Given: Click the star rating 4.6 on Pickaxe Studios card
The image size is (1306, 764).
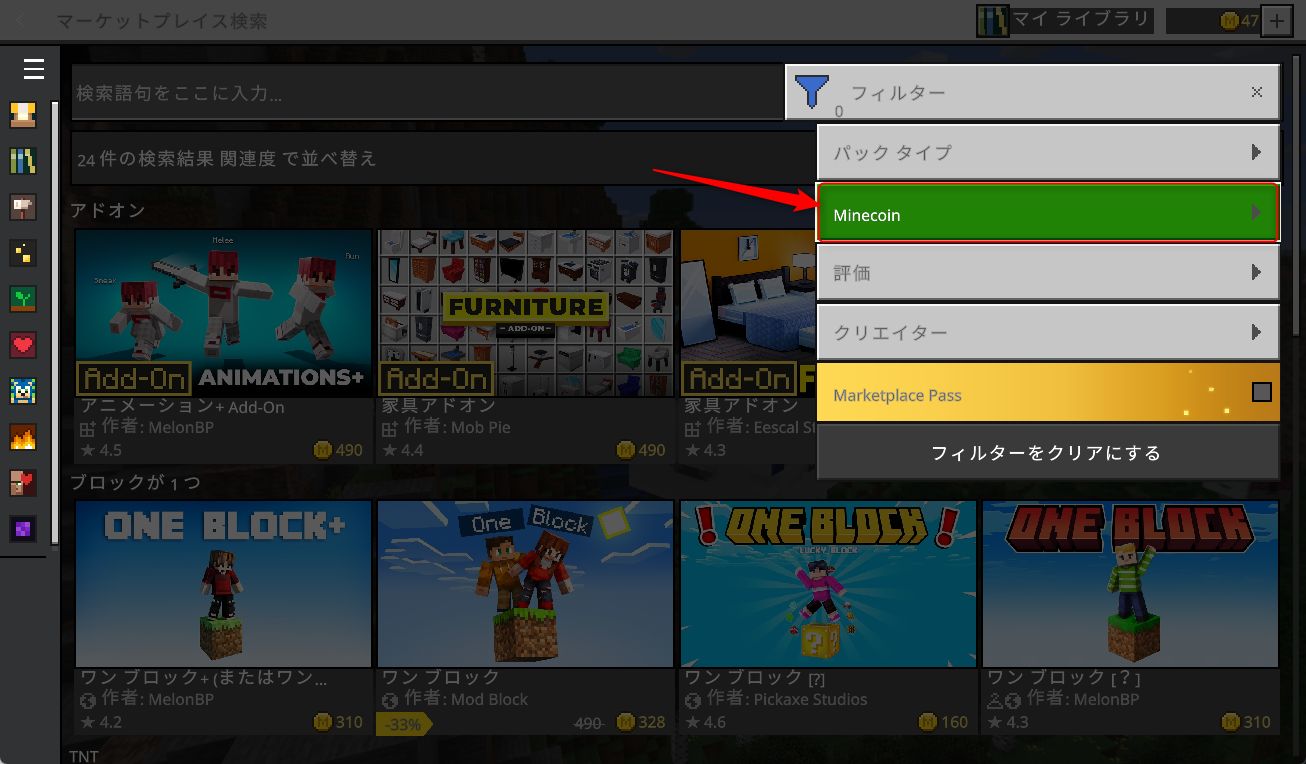Looking at the screenshot, I should 705,722.
